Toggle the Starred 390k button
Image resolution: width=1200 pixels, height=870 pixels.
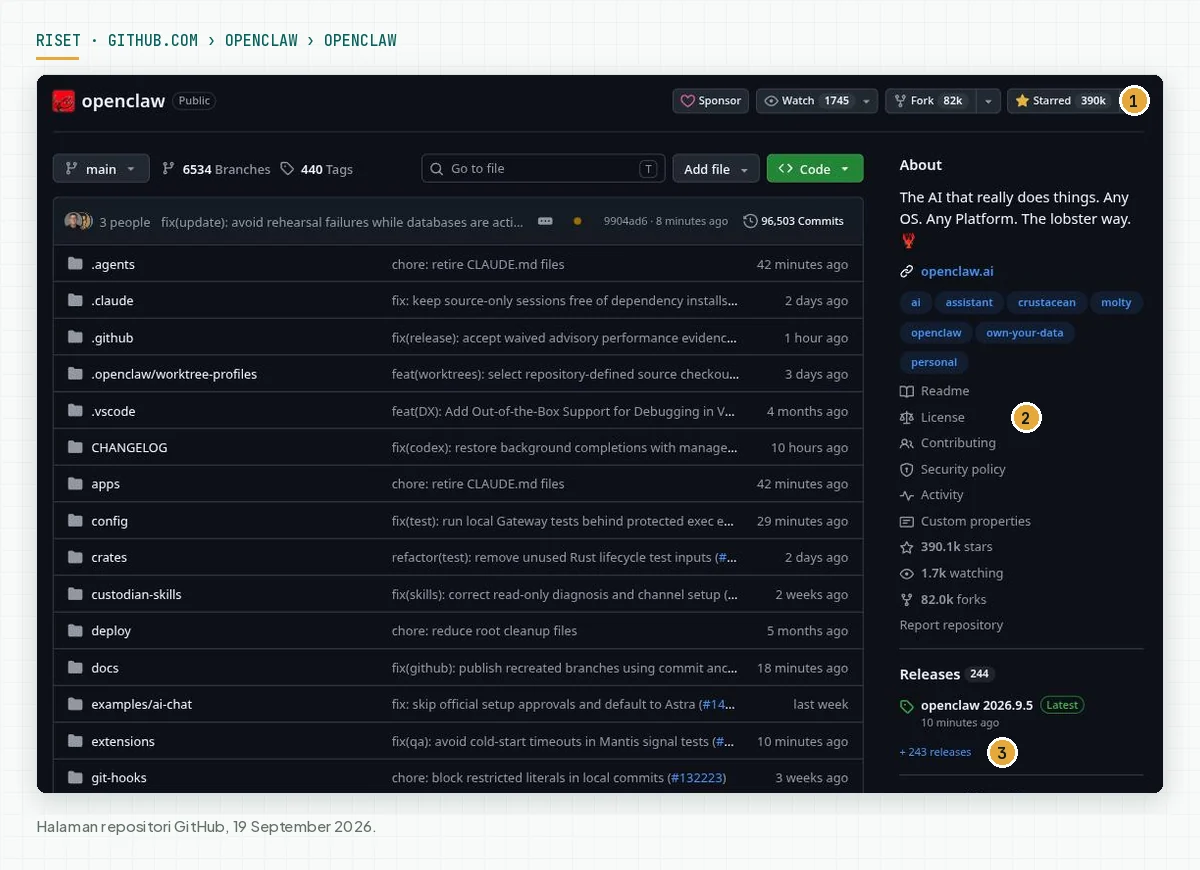coord(1062,101)
